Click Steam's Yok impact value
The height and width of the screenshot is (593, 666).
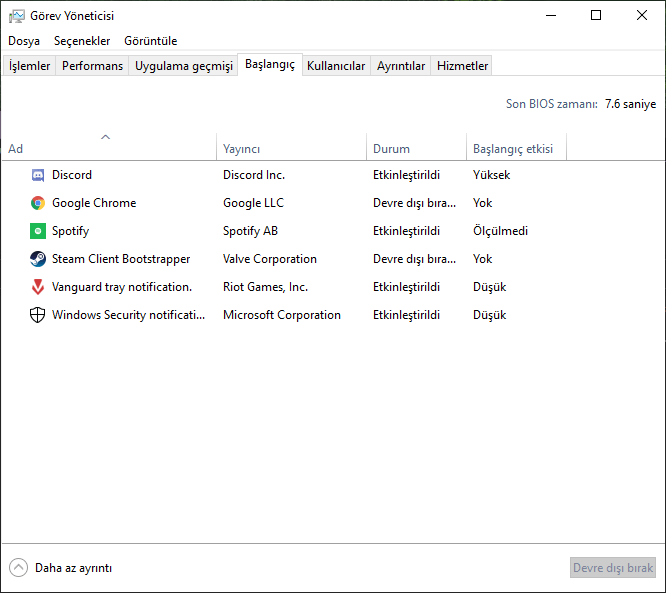483,259
